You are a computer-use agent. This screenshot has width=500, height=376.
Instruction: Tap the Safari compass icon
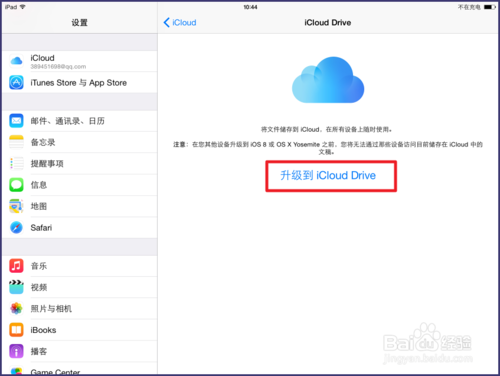(16, 227)
